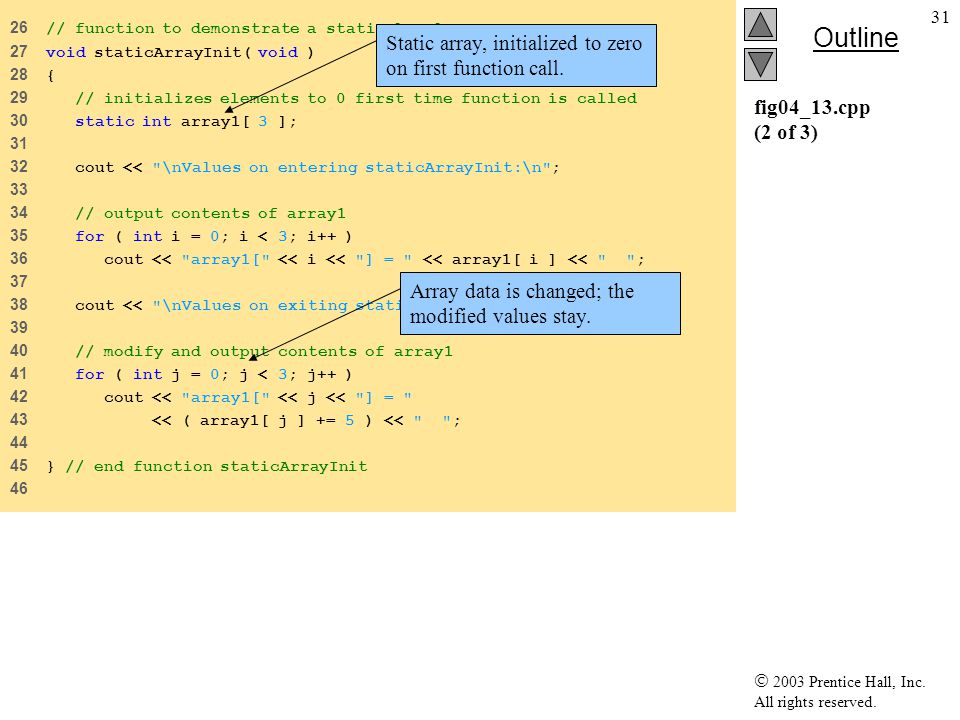This screenshot has width=960, height=720.
Task: Click '} // end function staticArrayInit' line
Action: (207, 467)
